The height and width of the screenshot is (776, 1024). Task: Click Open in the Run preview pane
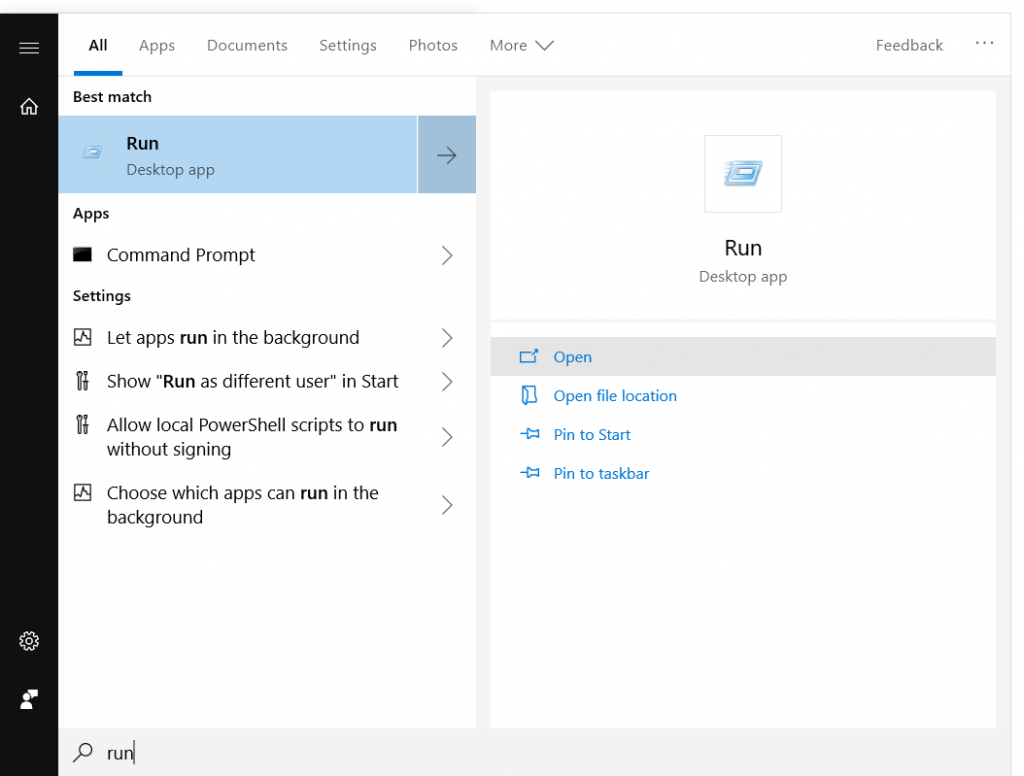coord(743,357)
